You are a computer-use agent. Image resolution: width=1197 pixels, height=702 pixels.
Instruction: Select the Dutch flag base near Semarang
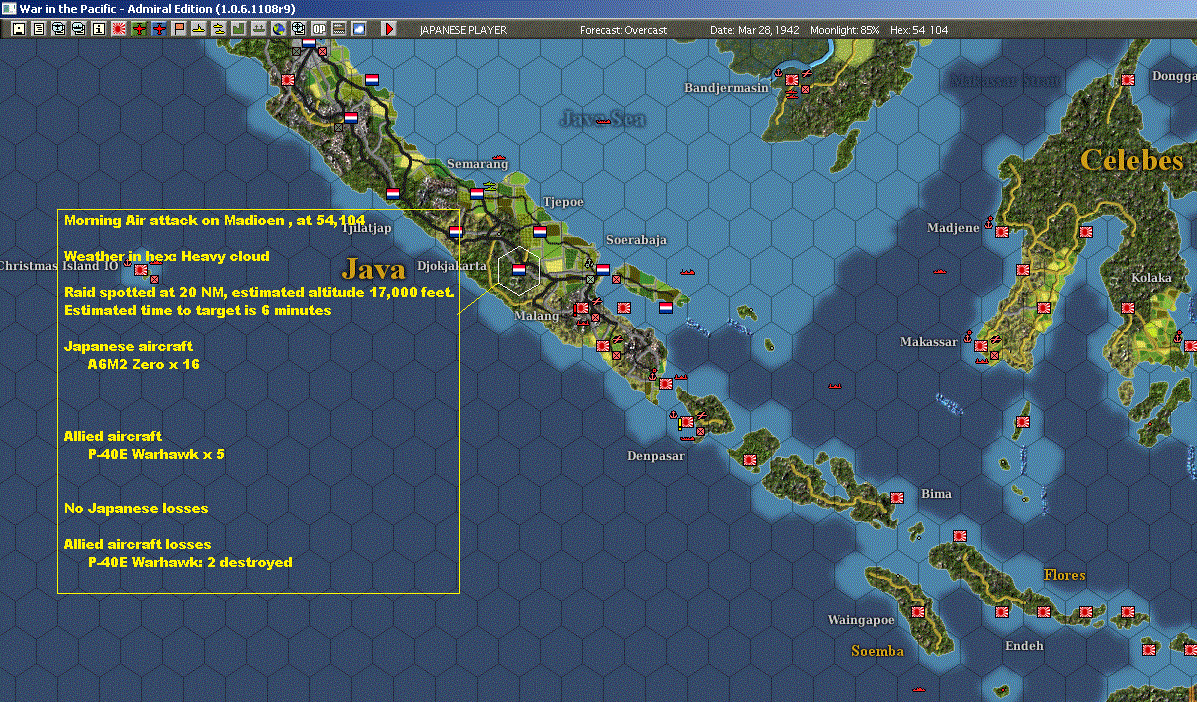477,194
